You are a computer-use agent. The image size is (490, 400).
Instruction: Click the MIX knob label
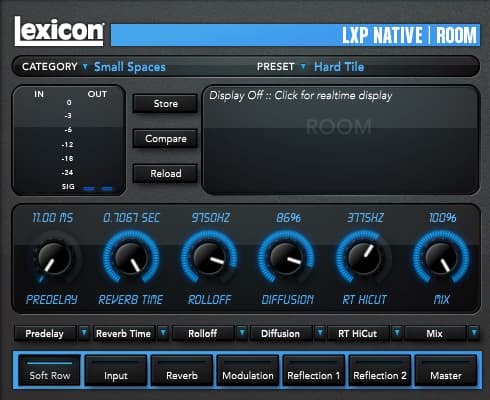(442, 299)
